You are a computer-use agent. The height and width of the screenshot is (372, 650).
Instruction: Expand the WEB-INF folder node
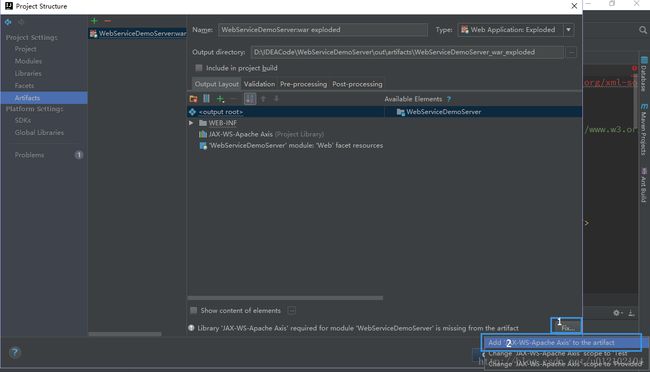[191, 123]
